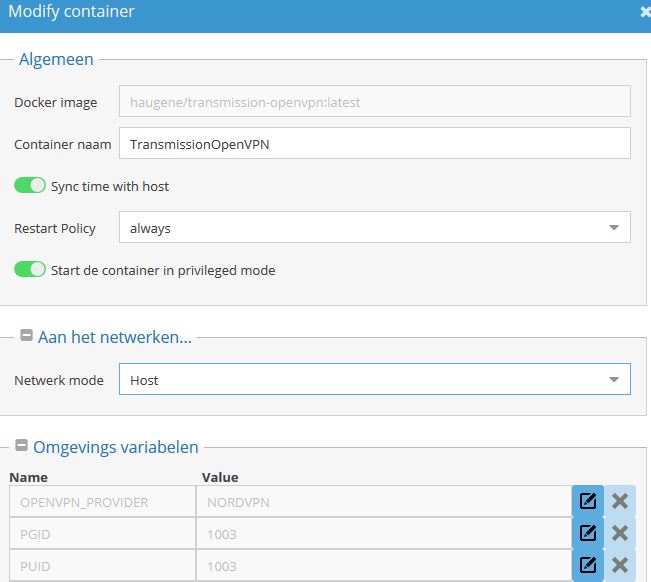Image resolution: width=651 pixels, height=582 pixels.
Task: Select the PUID name cell
Action: [102, 565]
